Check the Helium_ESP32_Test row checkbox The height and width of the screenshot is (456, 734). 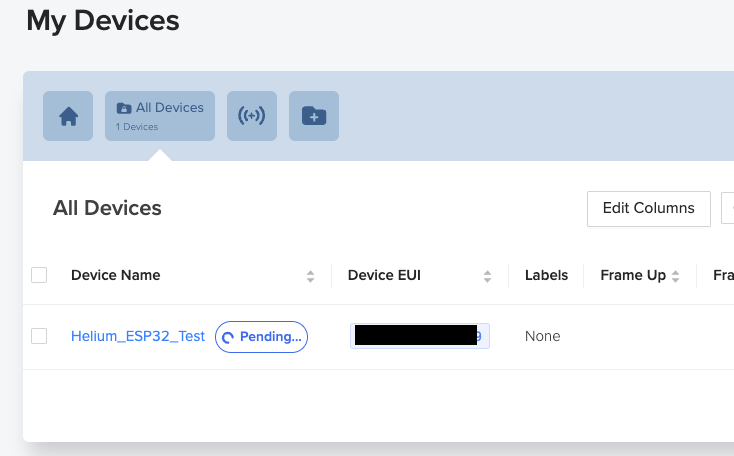[x=39, y=336]
